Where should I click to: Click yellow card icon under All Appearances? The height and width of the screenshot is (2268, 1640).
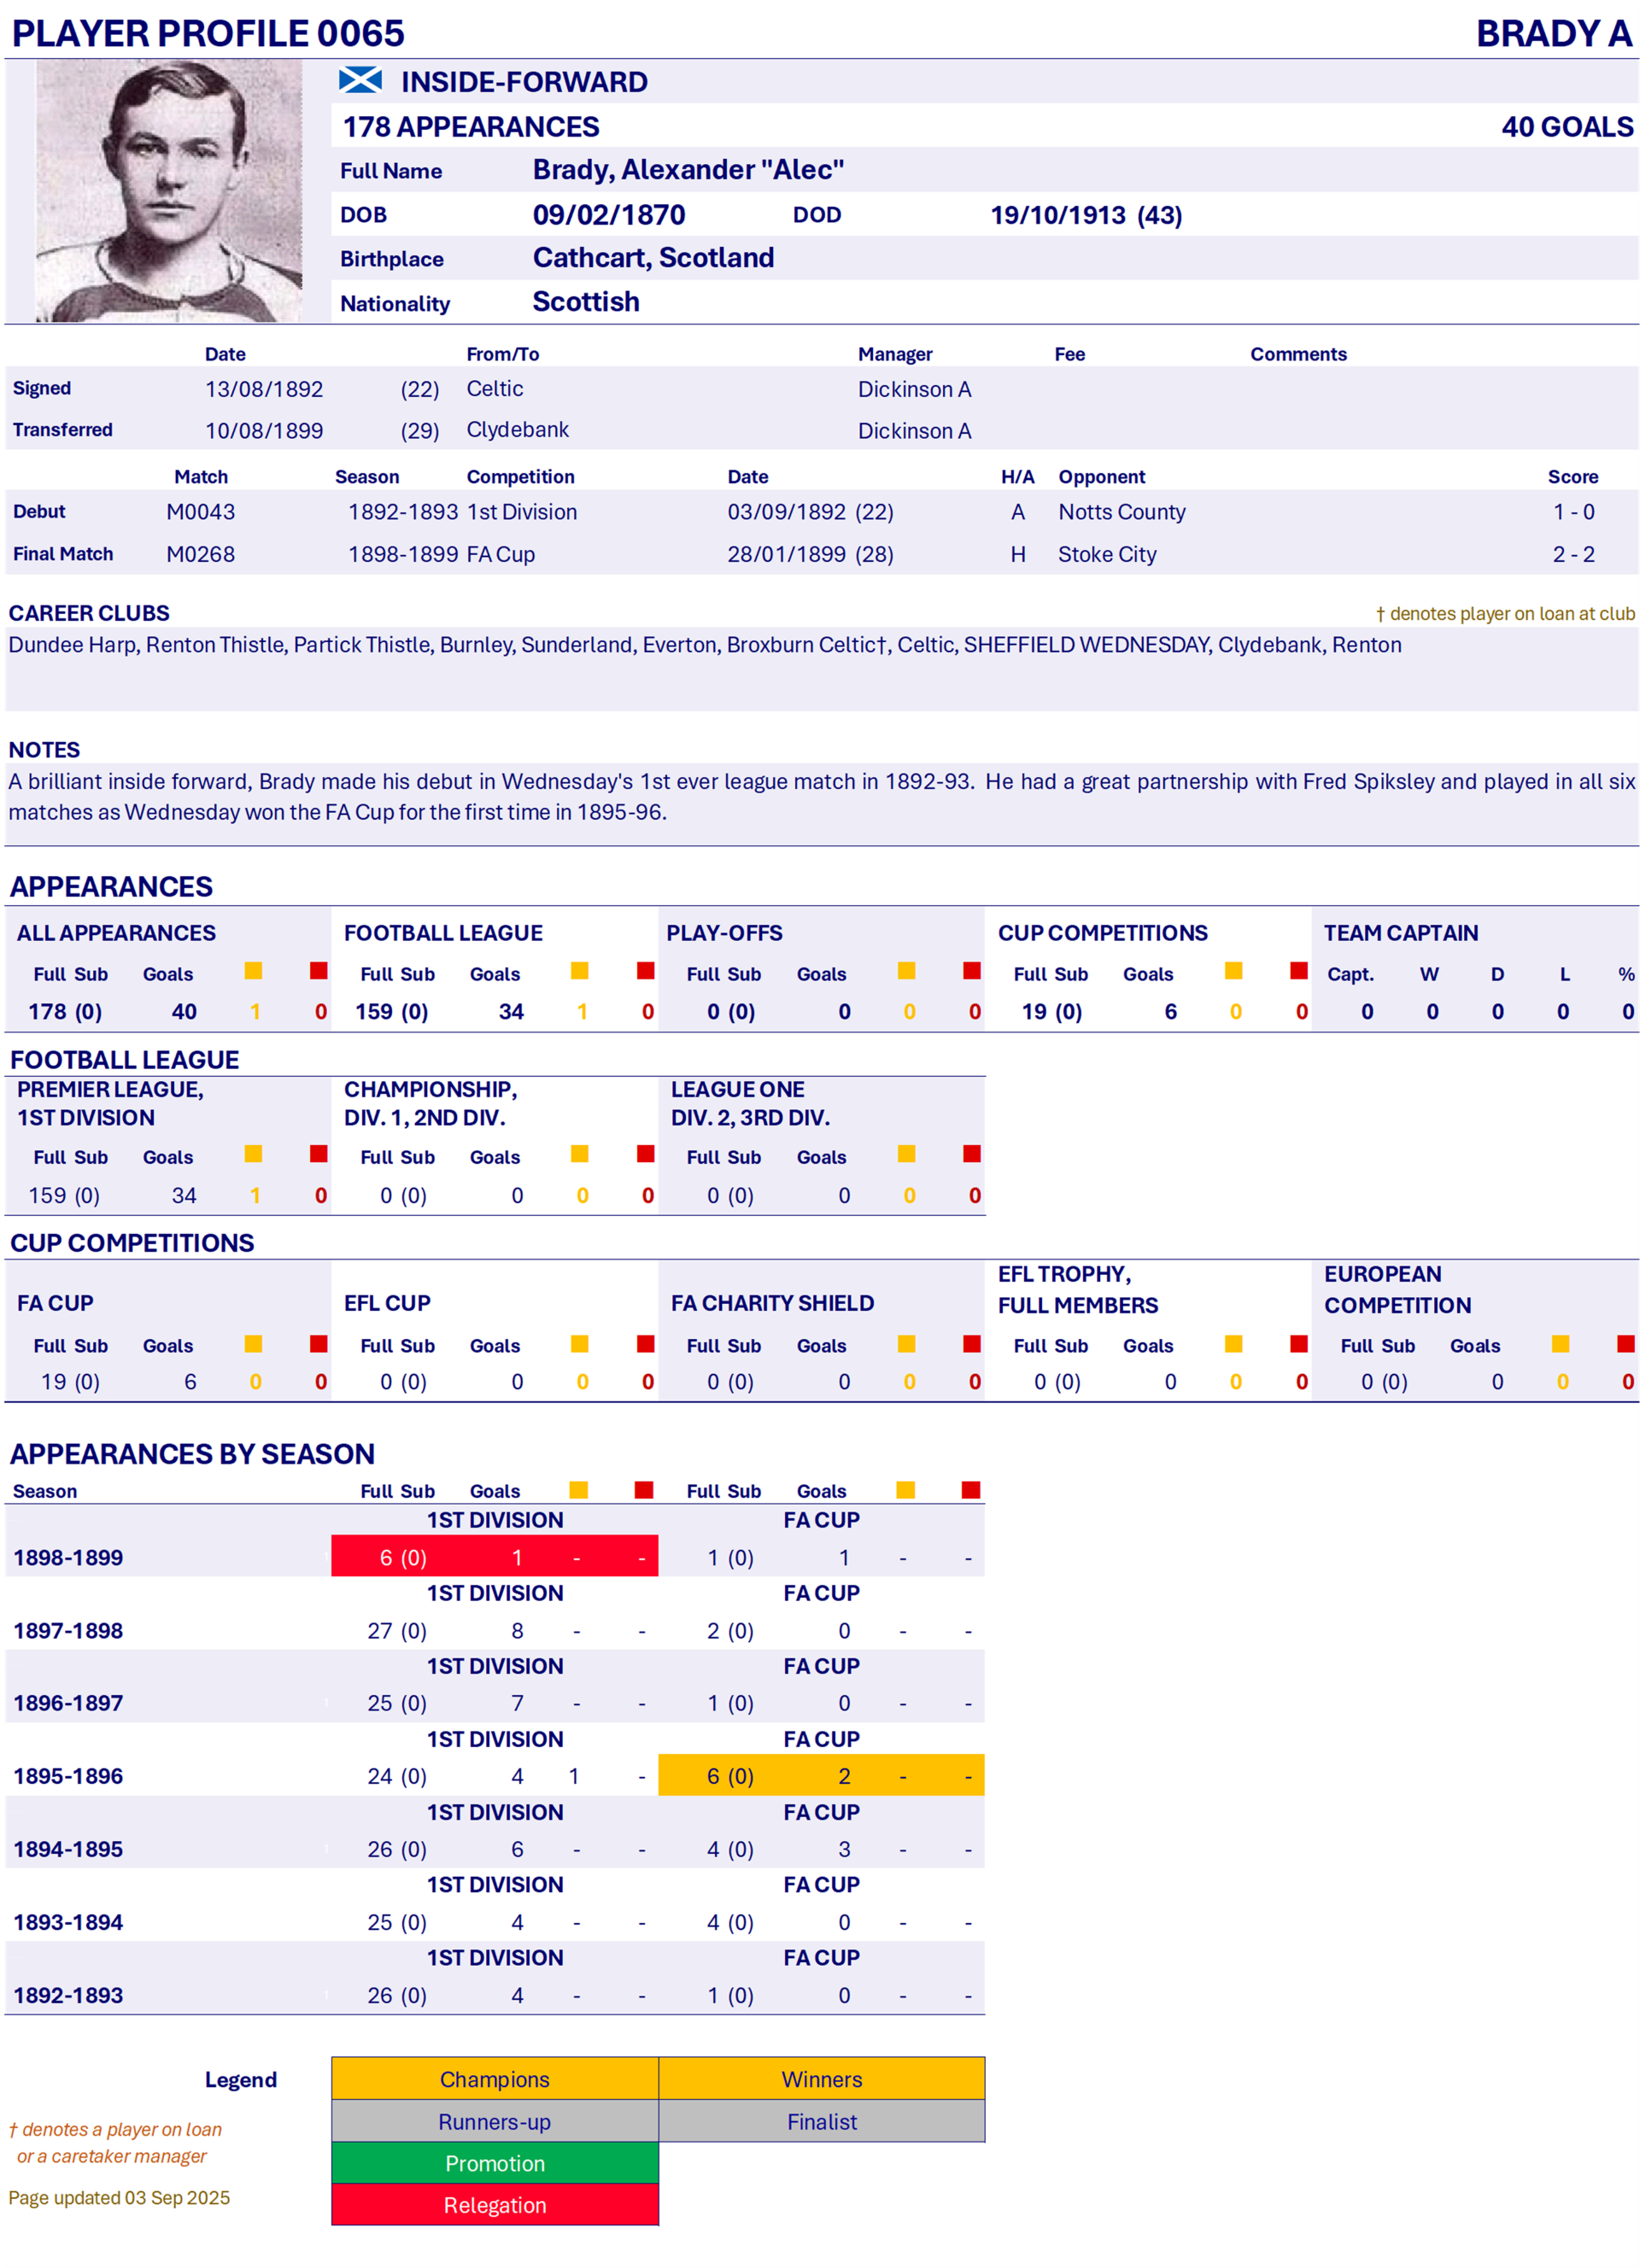(x=253, y=971)
